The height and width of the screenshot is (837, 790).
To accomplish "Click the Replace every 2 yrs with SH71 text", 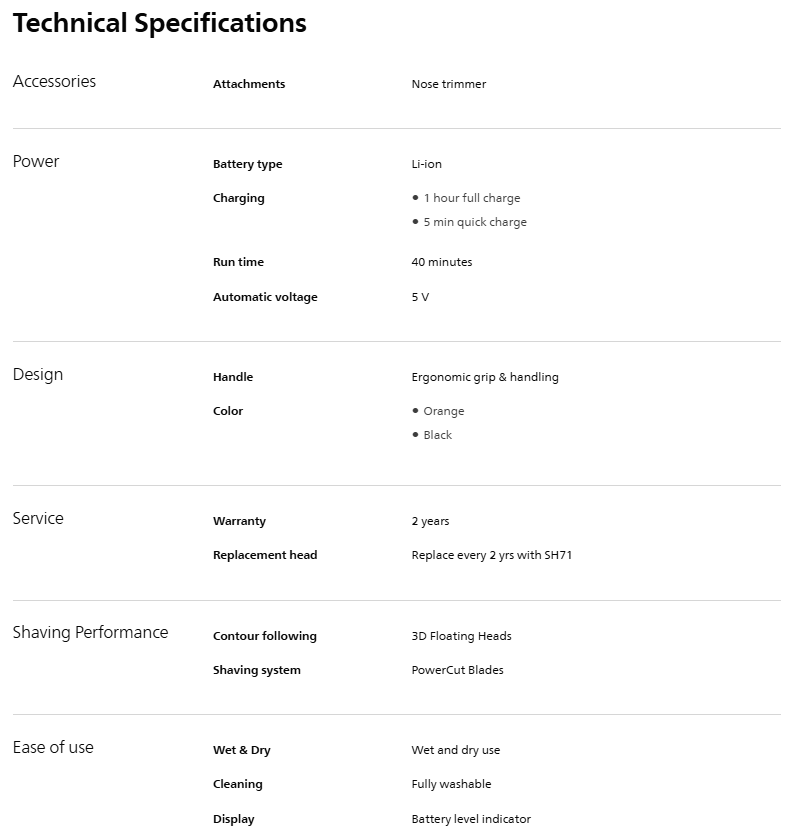I will tap(491, 555).
